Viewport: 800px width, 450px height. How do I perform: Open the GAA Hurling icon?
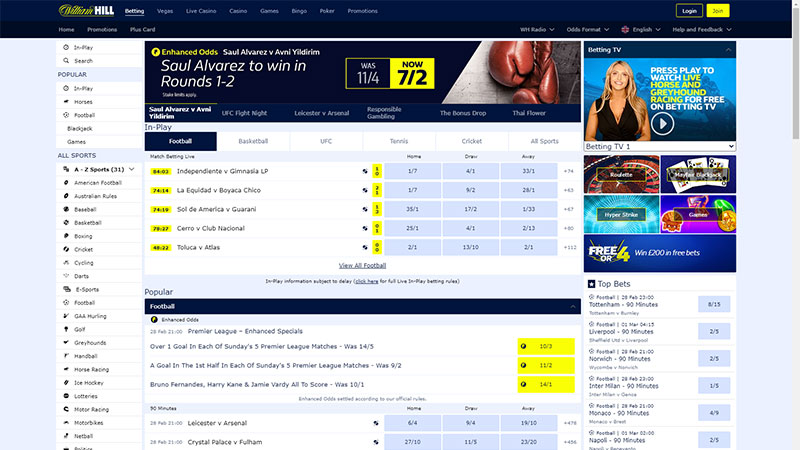(66, 316)
